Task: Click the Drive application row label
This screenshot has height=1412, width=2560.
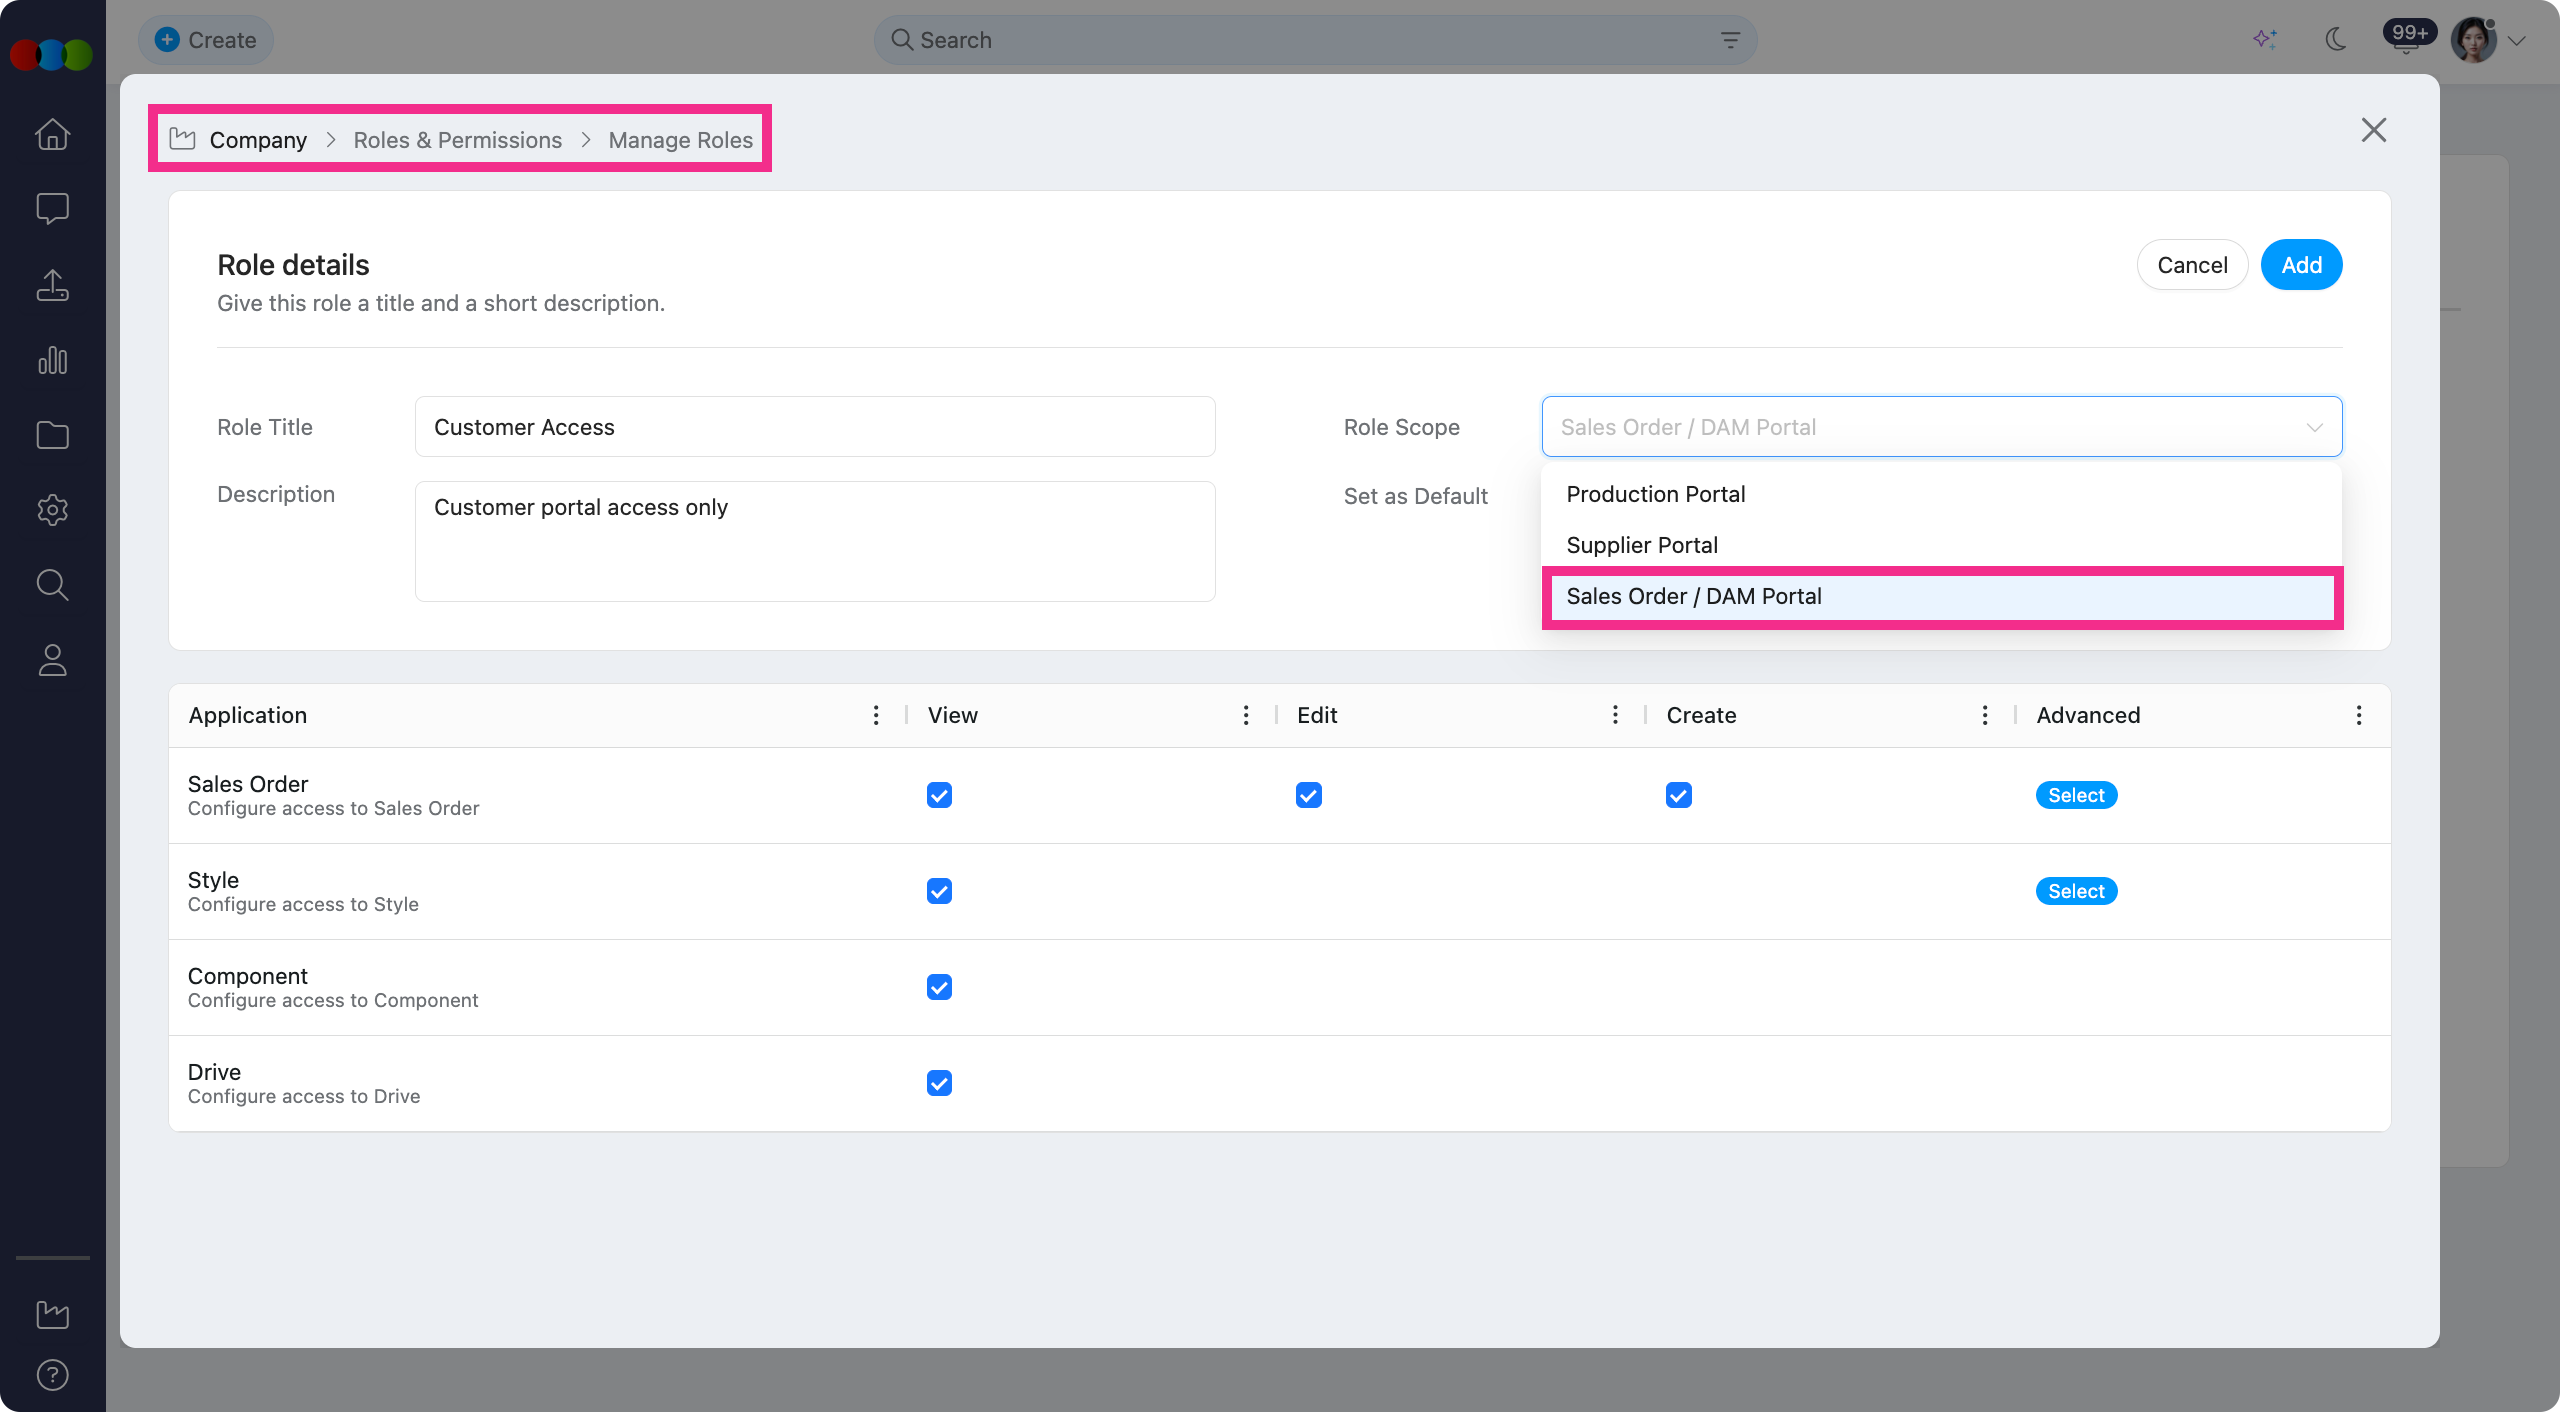Action: click(214, 1072)
